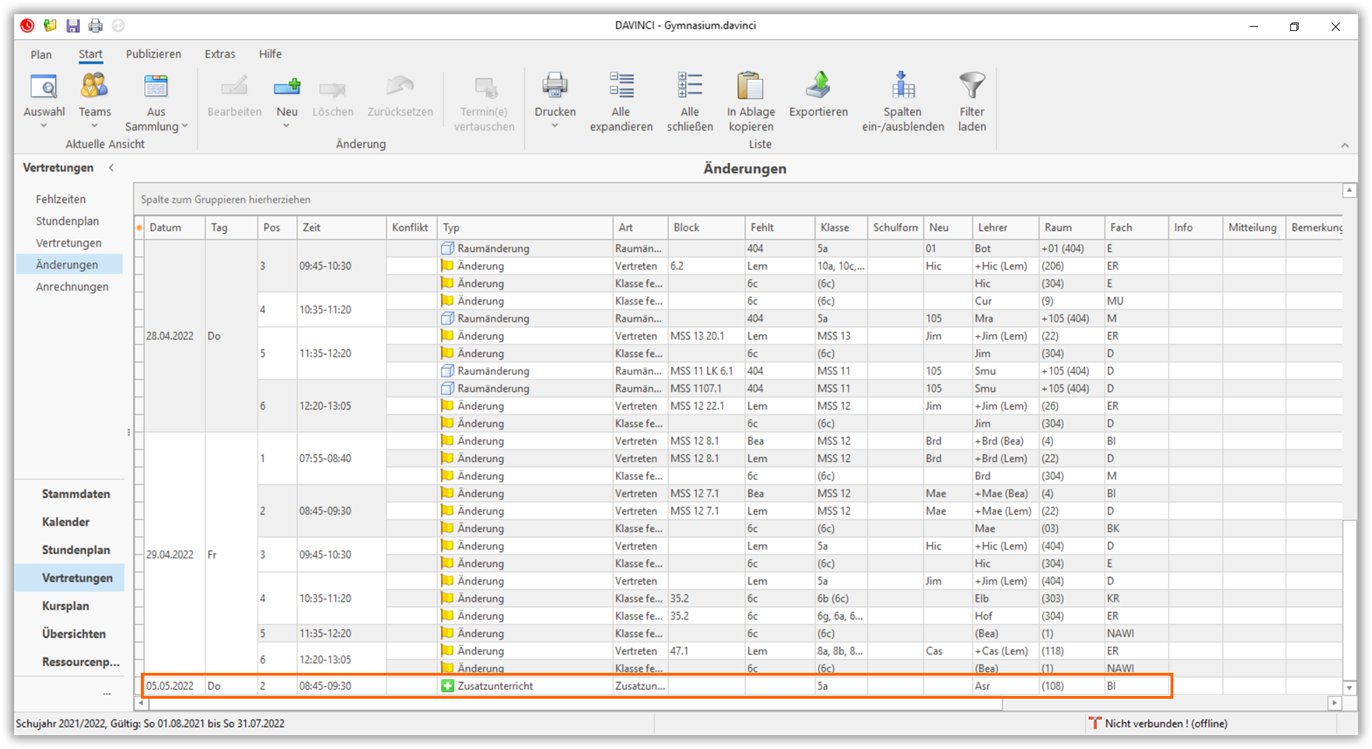Copy list with In Ablage kopieren
Viewport: 1372px width, 749px height.
point(750,86)
